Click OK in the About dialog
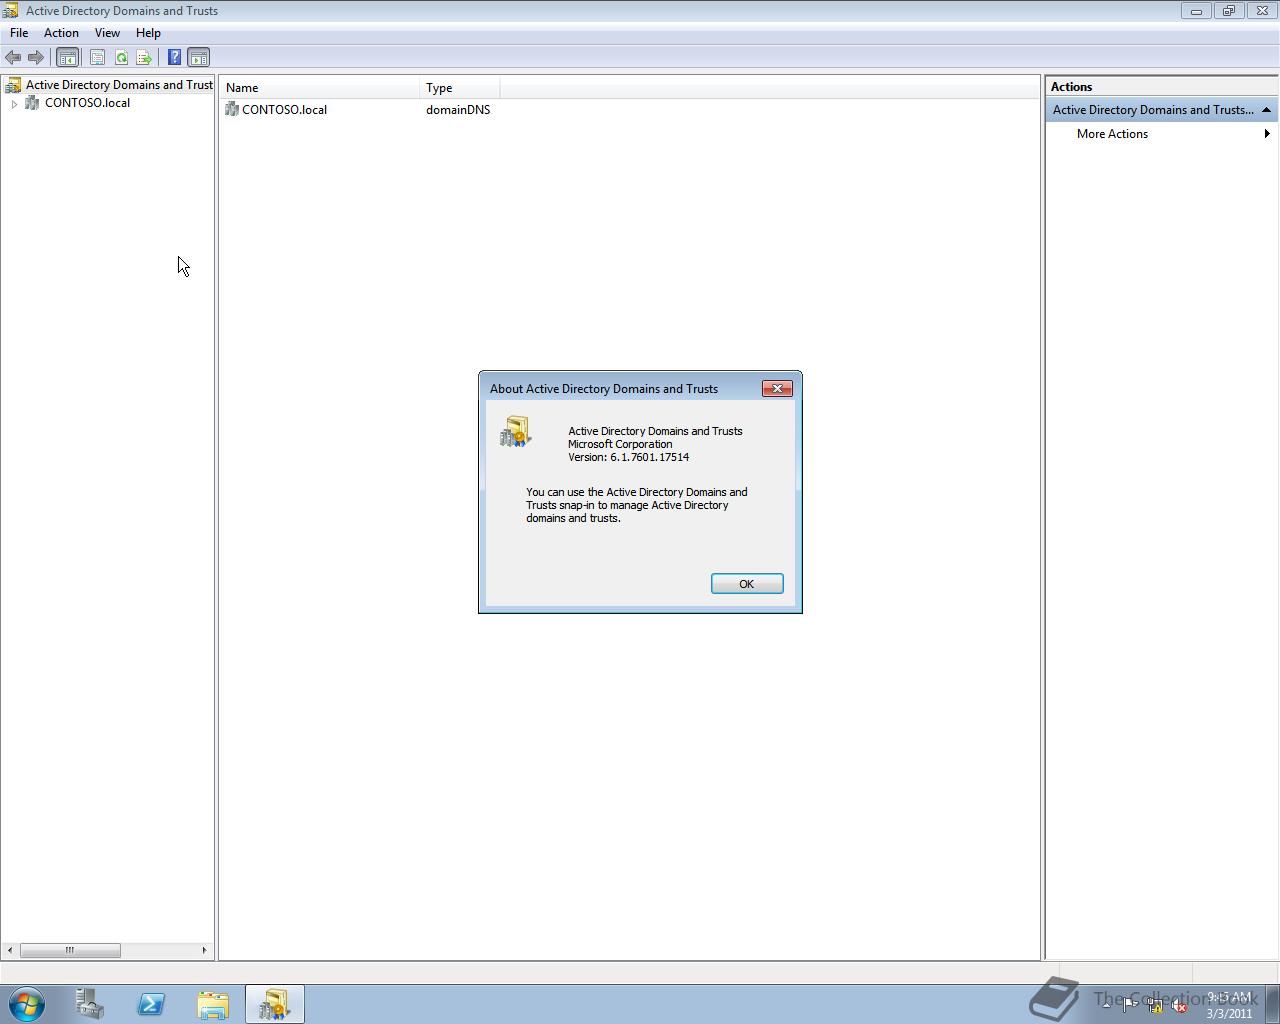Viewport: 1280px width, 1024px height. click(x=747, y=584)
